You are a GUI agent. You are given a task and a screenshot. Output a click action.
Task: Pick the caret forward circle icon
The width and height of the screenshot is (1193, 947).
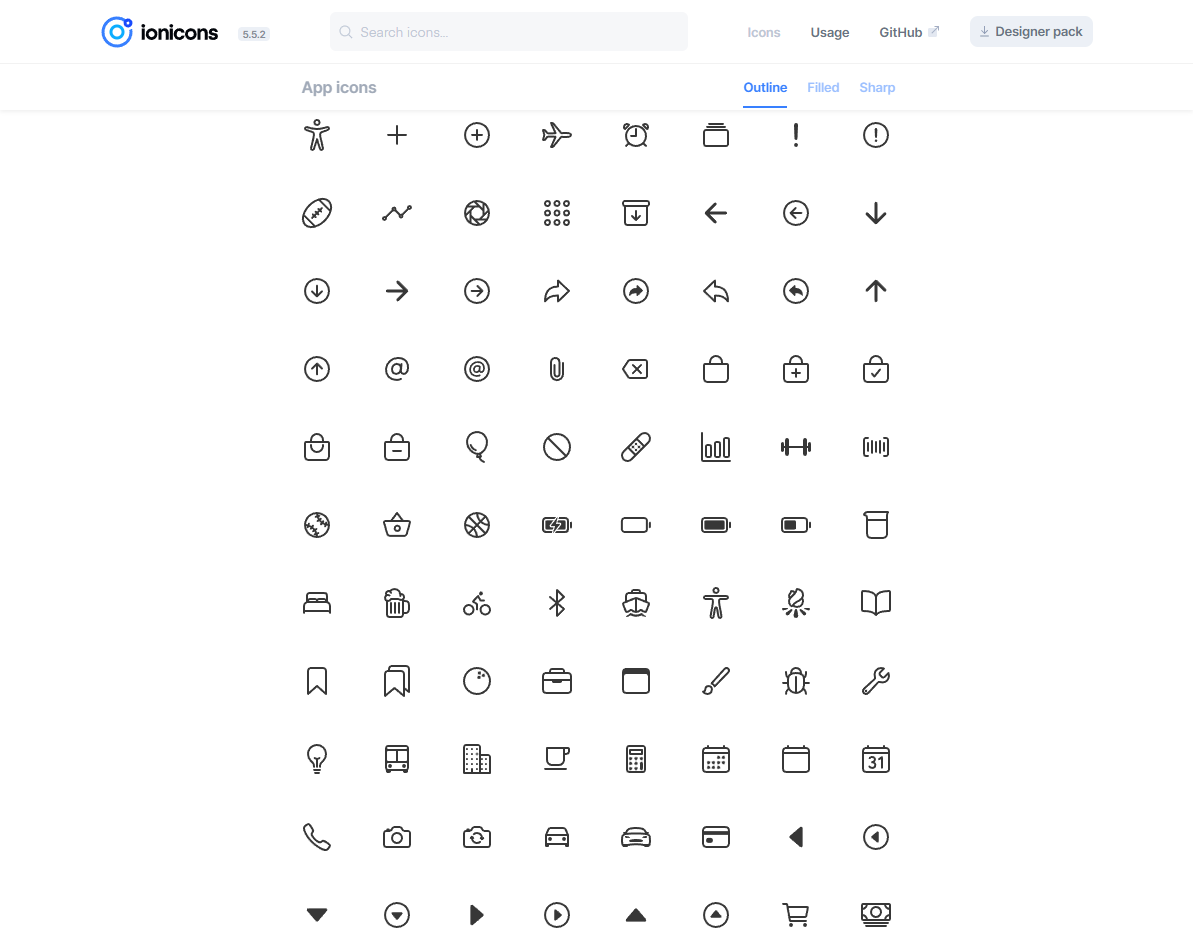556,915
